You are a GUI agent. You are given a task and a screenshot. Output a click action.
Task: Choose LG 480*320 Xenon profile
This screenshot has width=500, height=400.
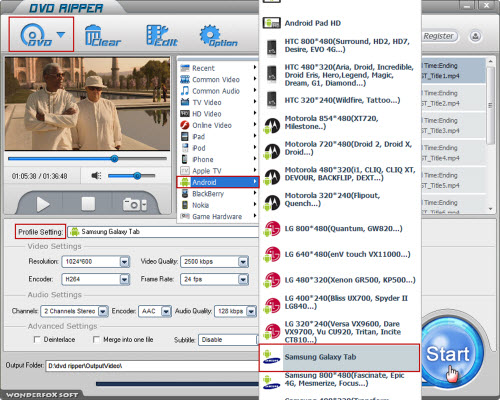click(339, 280)
